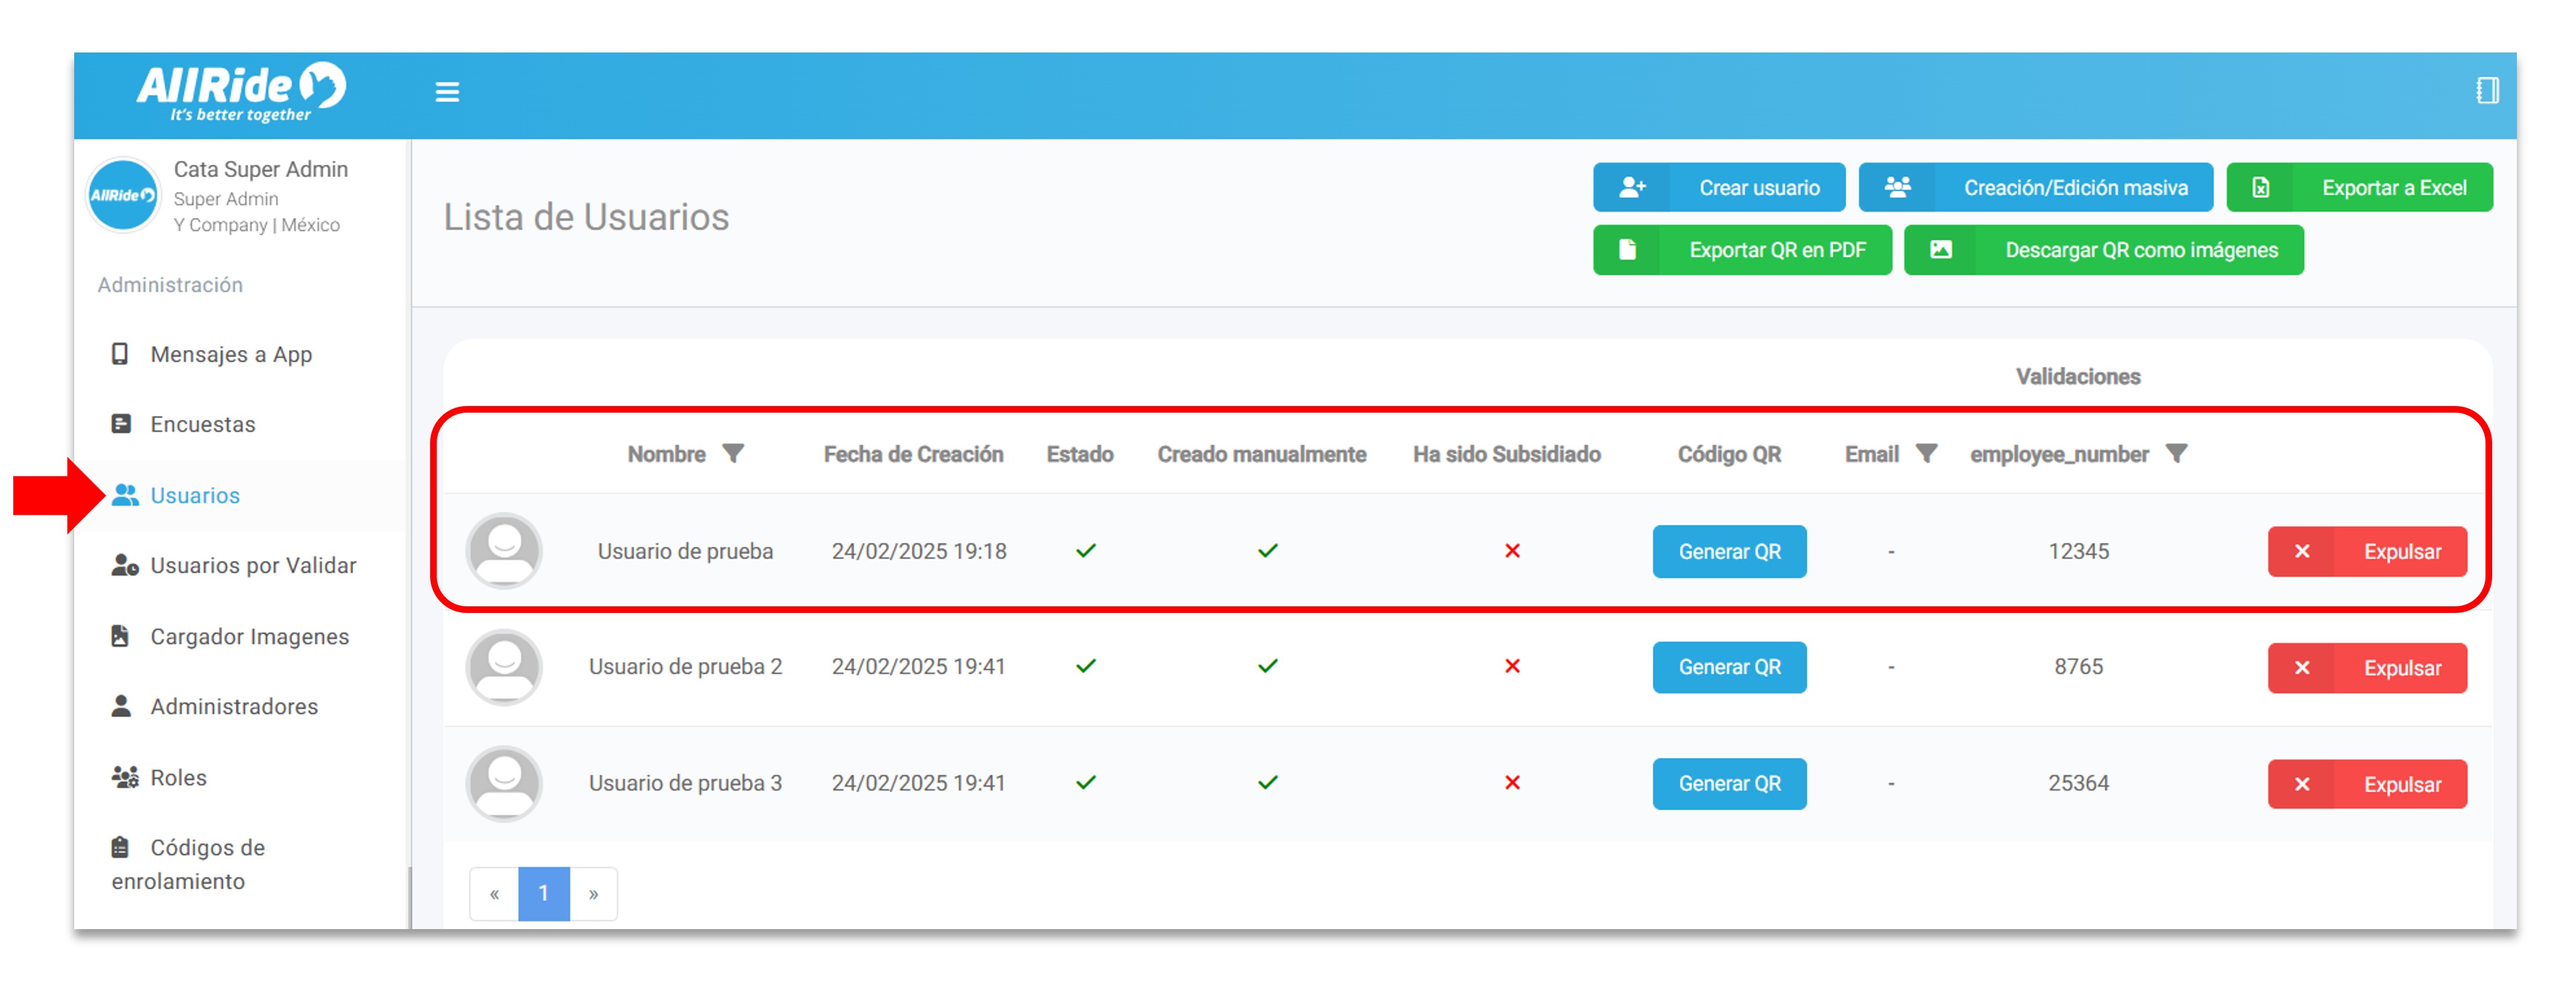The width and height of the screenshot is (2576, 984).
Task: Open the notebook icon at top right
Action: (2487, 91)
